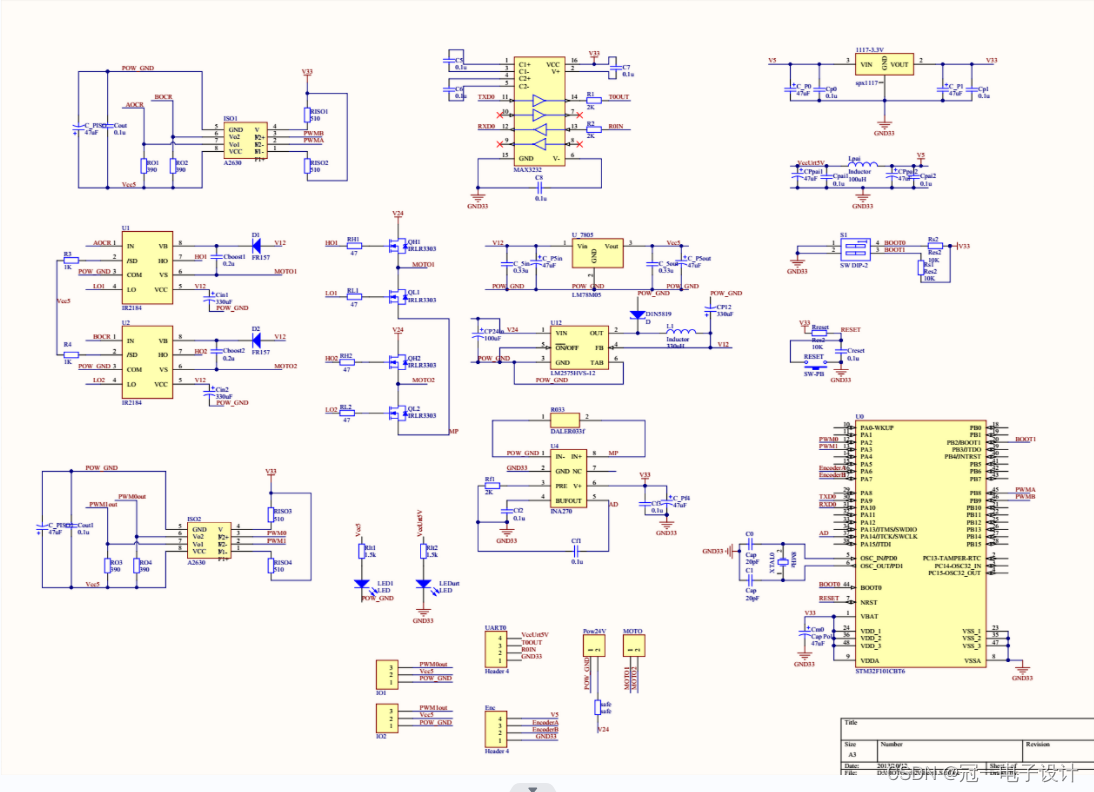Select the QH2 IRLR3303 MOSFET
The height and width of the screenshot is (792, 1094).
397,361
